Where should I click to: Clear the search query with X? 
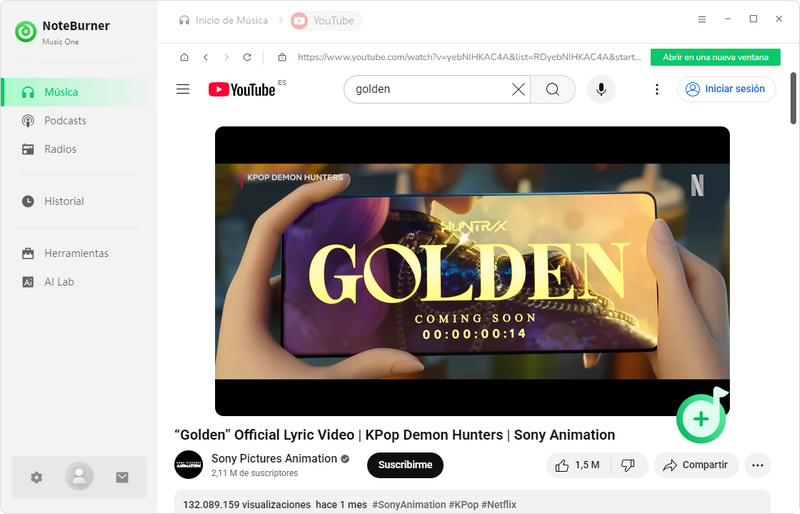(x=518, y=89)
